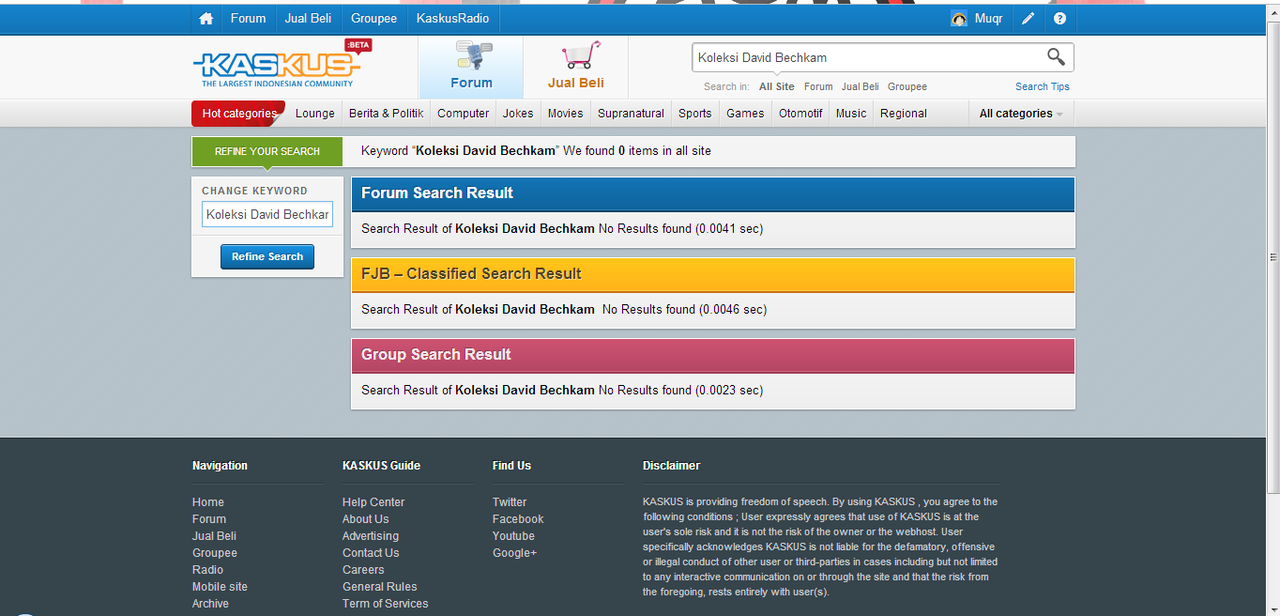Open the Sports category
The height and width of the screenshot is (616, 1280).
click(x=695, y=114)
